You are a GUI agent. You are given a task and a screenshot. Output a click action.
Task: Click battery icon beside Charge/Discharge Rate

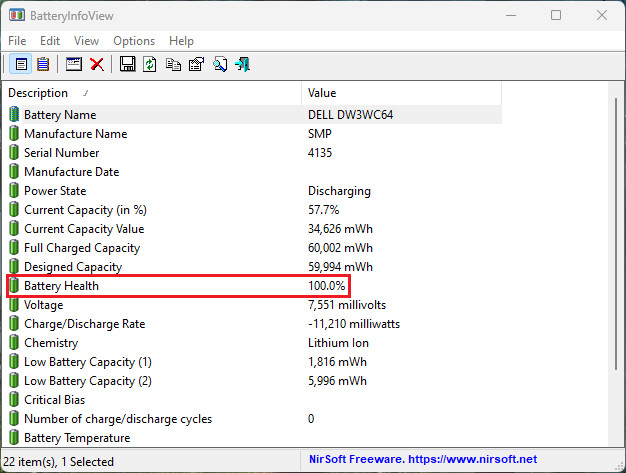pos(14,324)
